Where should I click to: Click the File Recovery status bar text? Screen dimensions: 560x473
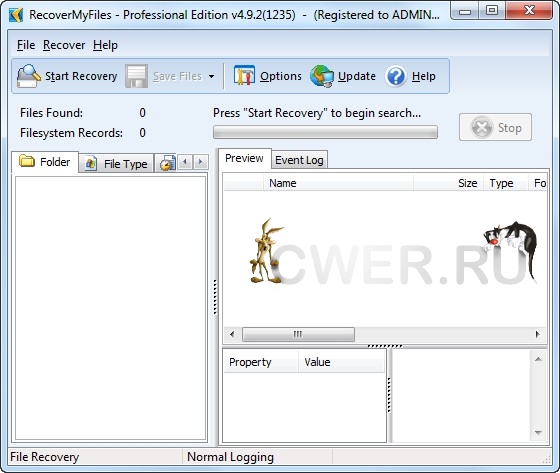coord(44,457)
